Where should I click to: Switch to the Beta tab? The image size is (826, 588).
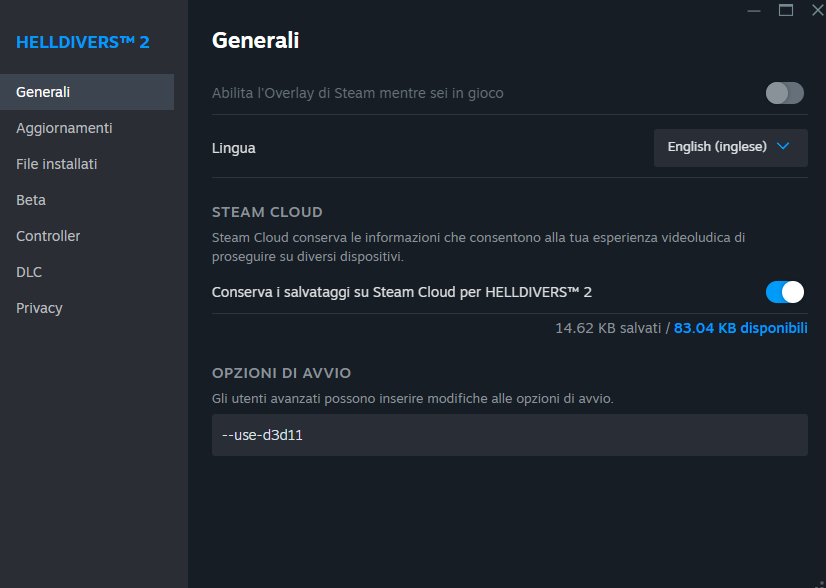click(x=31, y=200)
